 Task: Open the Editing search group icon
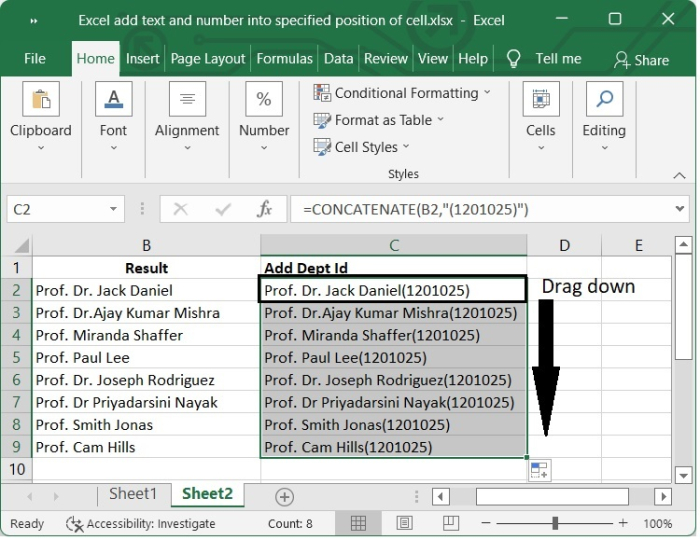point(604,99)
